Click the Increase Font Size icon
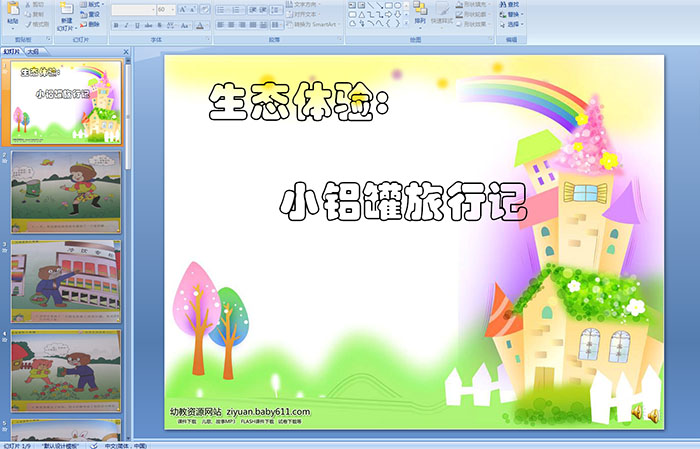Image resolution: width=700 pixels, height=449 pixels. [181, 9]
